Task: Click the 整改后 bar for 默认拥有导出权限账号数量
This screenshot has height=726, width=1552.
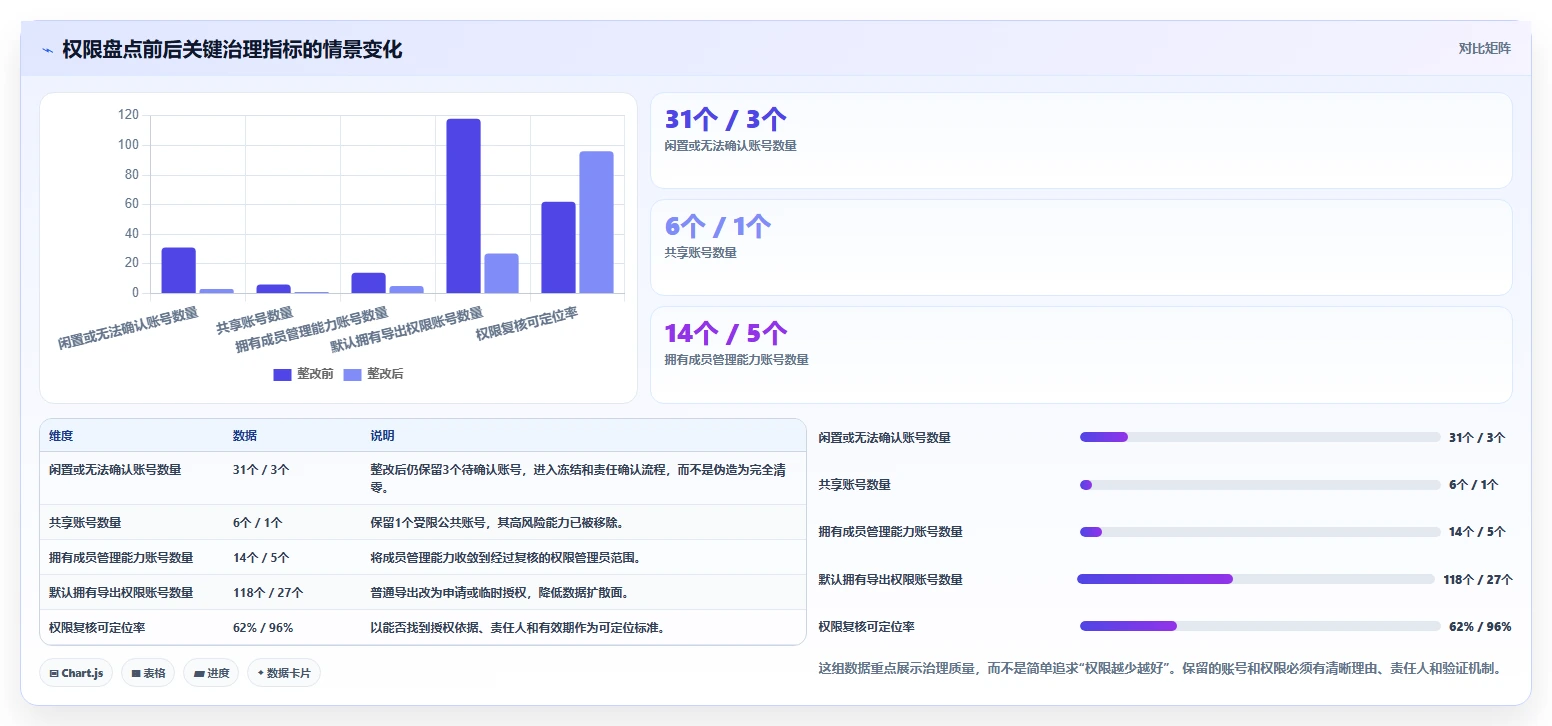Action: tap(501, 274)
